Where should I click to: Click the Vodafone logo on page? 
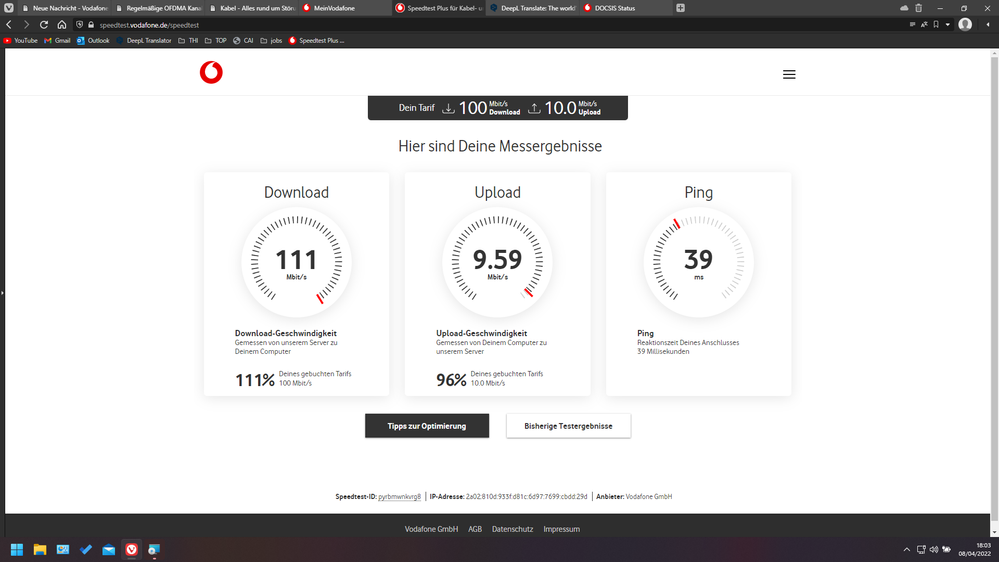tap(211, 73)
